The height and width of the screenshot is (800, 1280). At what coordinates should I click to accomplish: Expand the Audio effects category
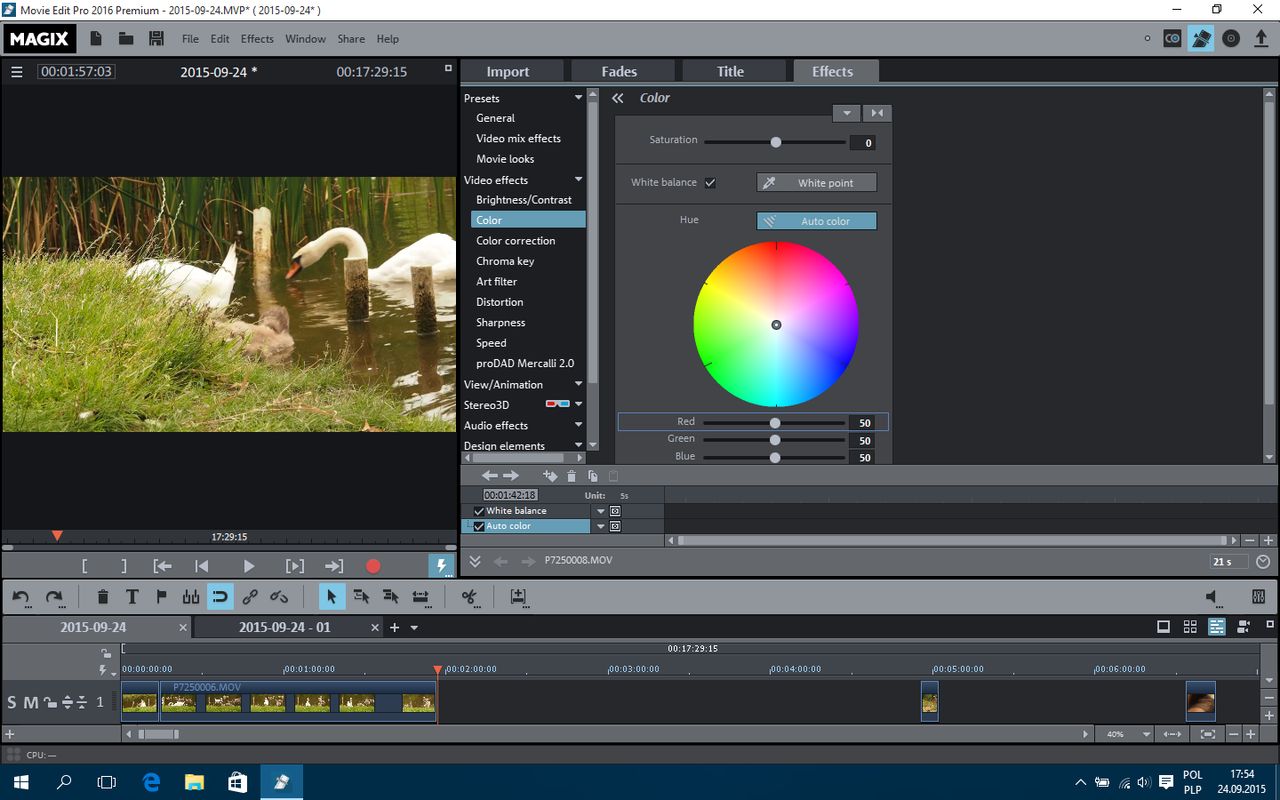(x=578, y=426)
